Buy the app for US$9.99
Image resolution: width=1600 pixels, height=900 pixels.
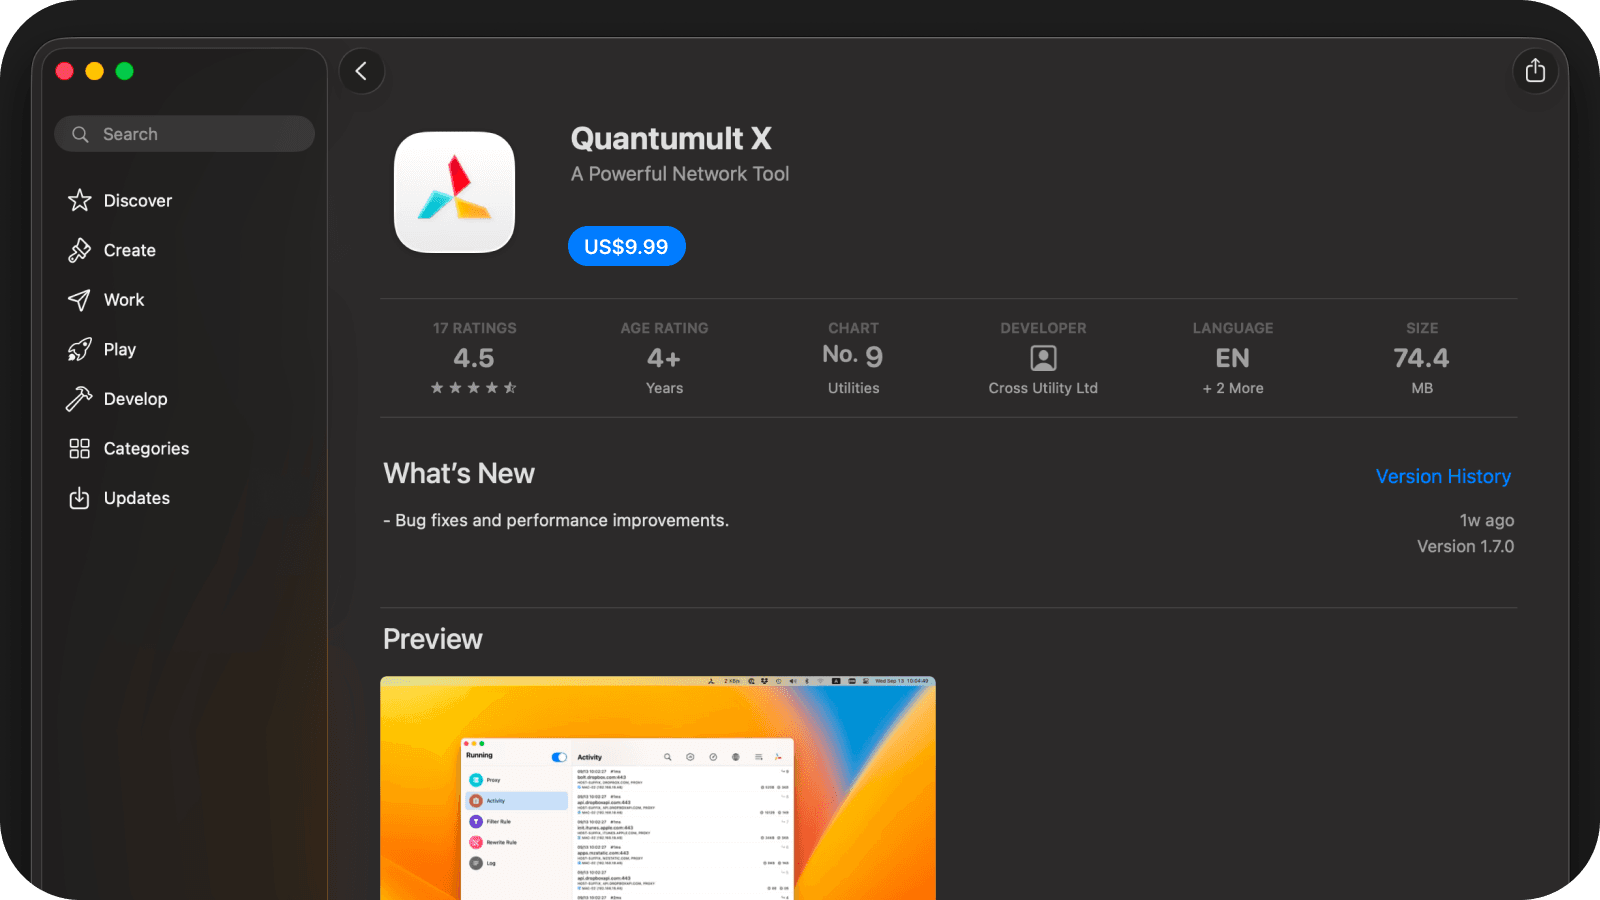(627, 246)
